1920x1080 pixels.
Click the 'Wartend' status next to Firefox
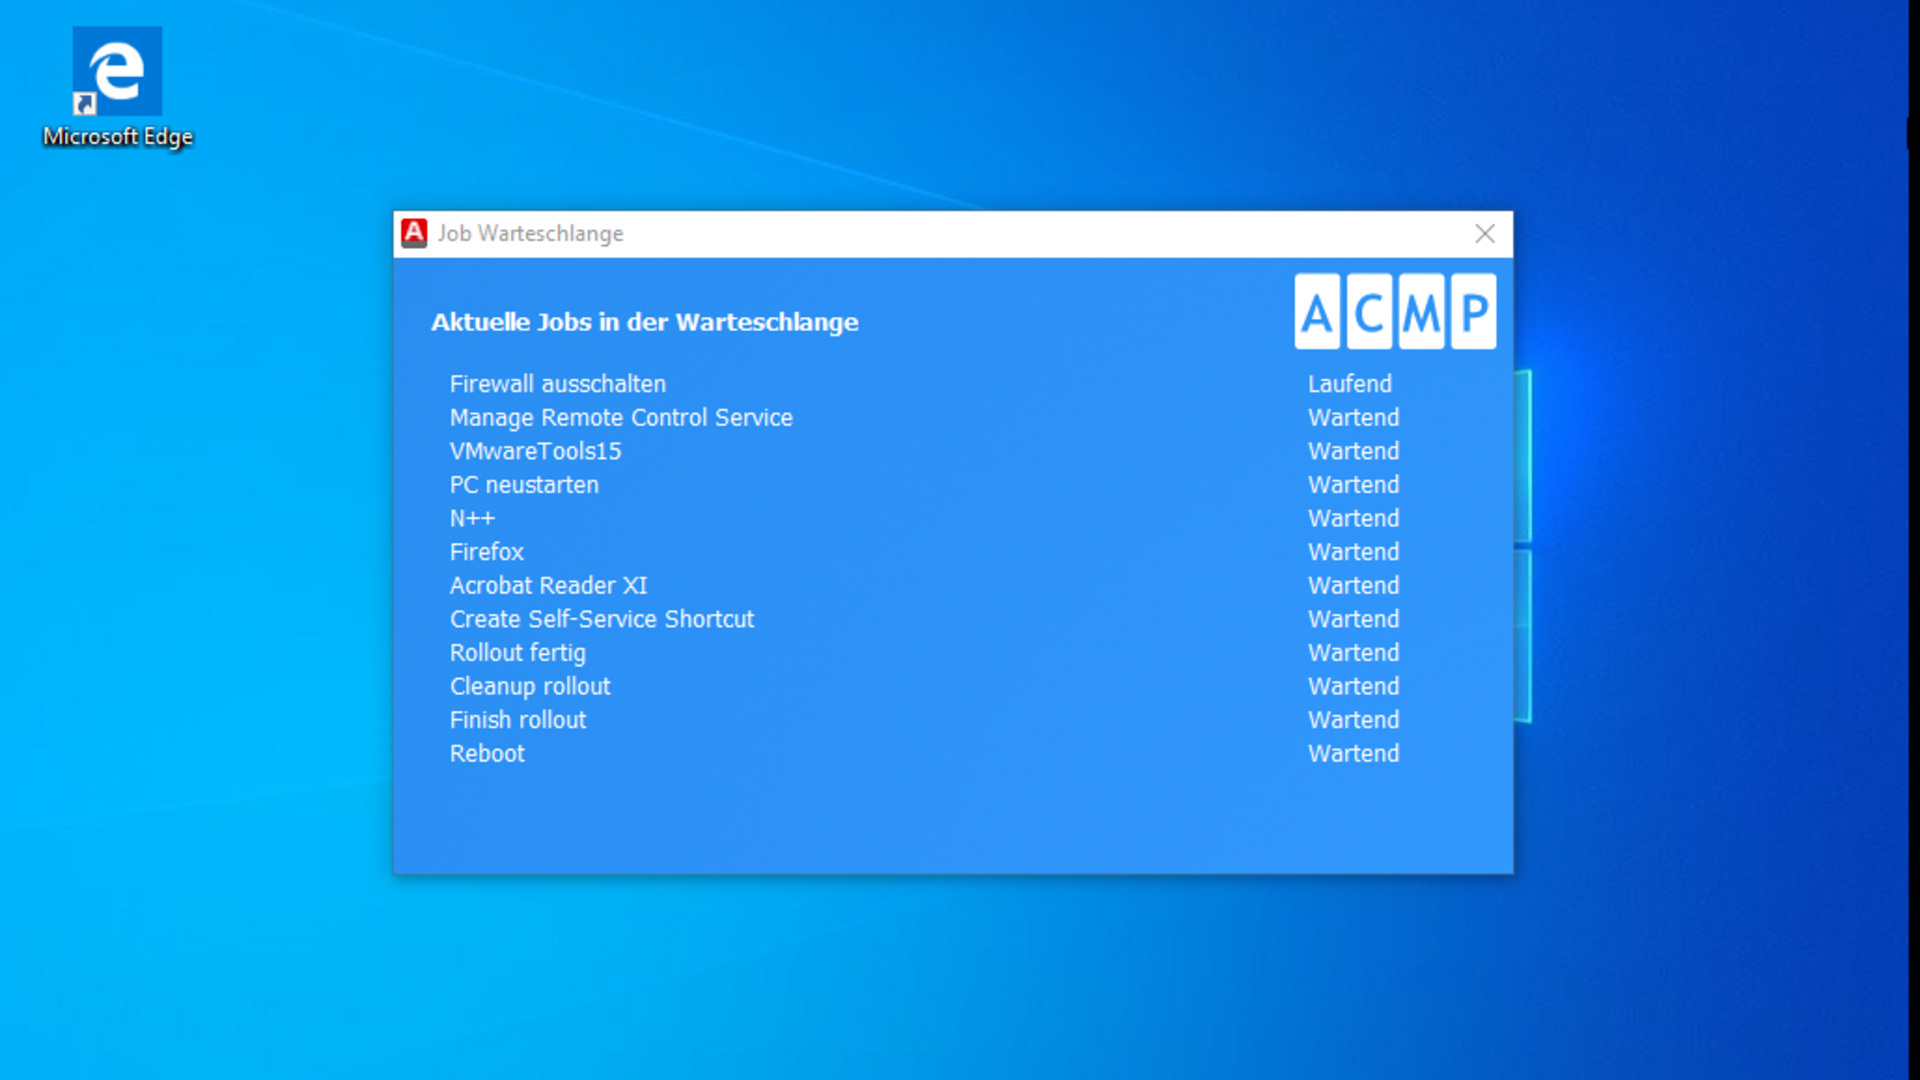(x=1353, y=552)
